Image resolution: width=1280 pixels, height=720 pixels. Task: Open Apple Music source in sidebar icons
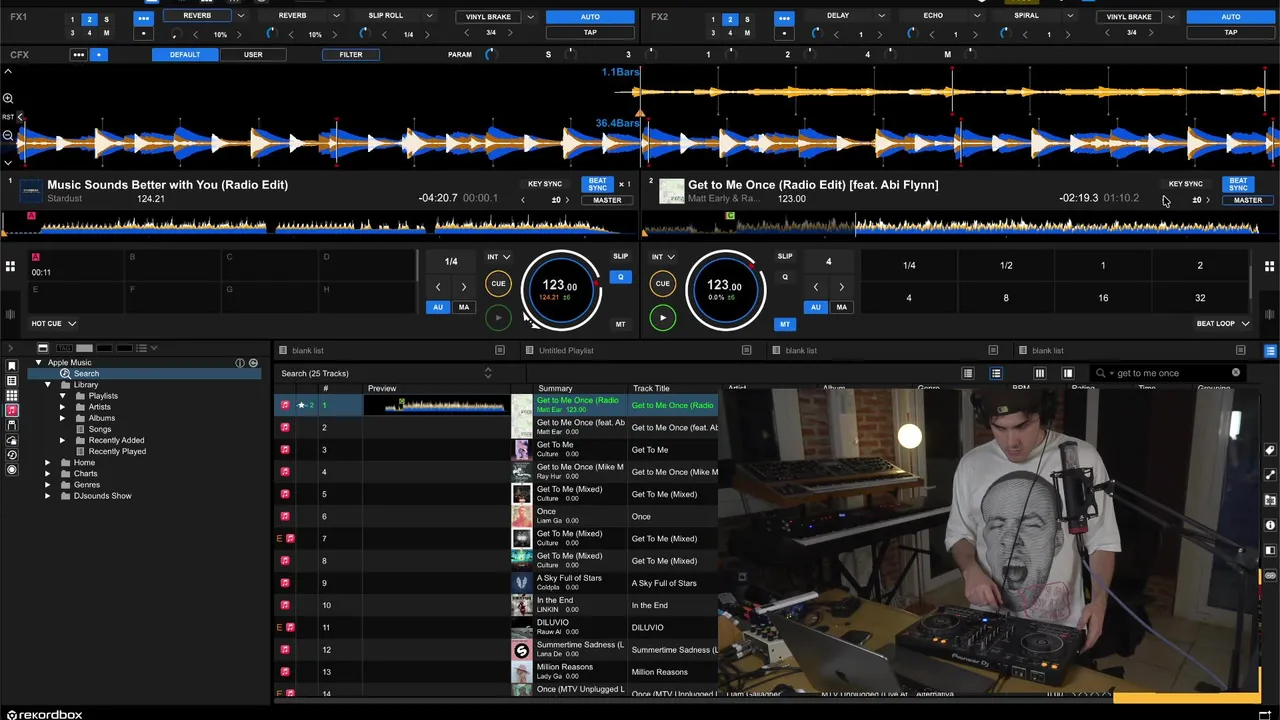click(12, 411)
